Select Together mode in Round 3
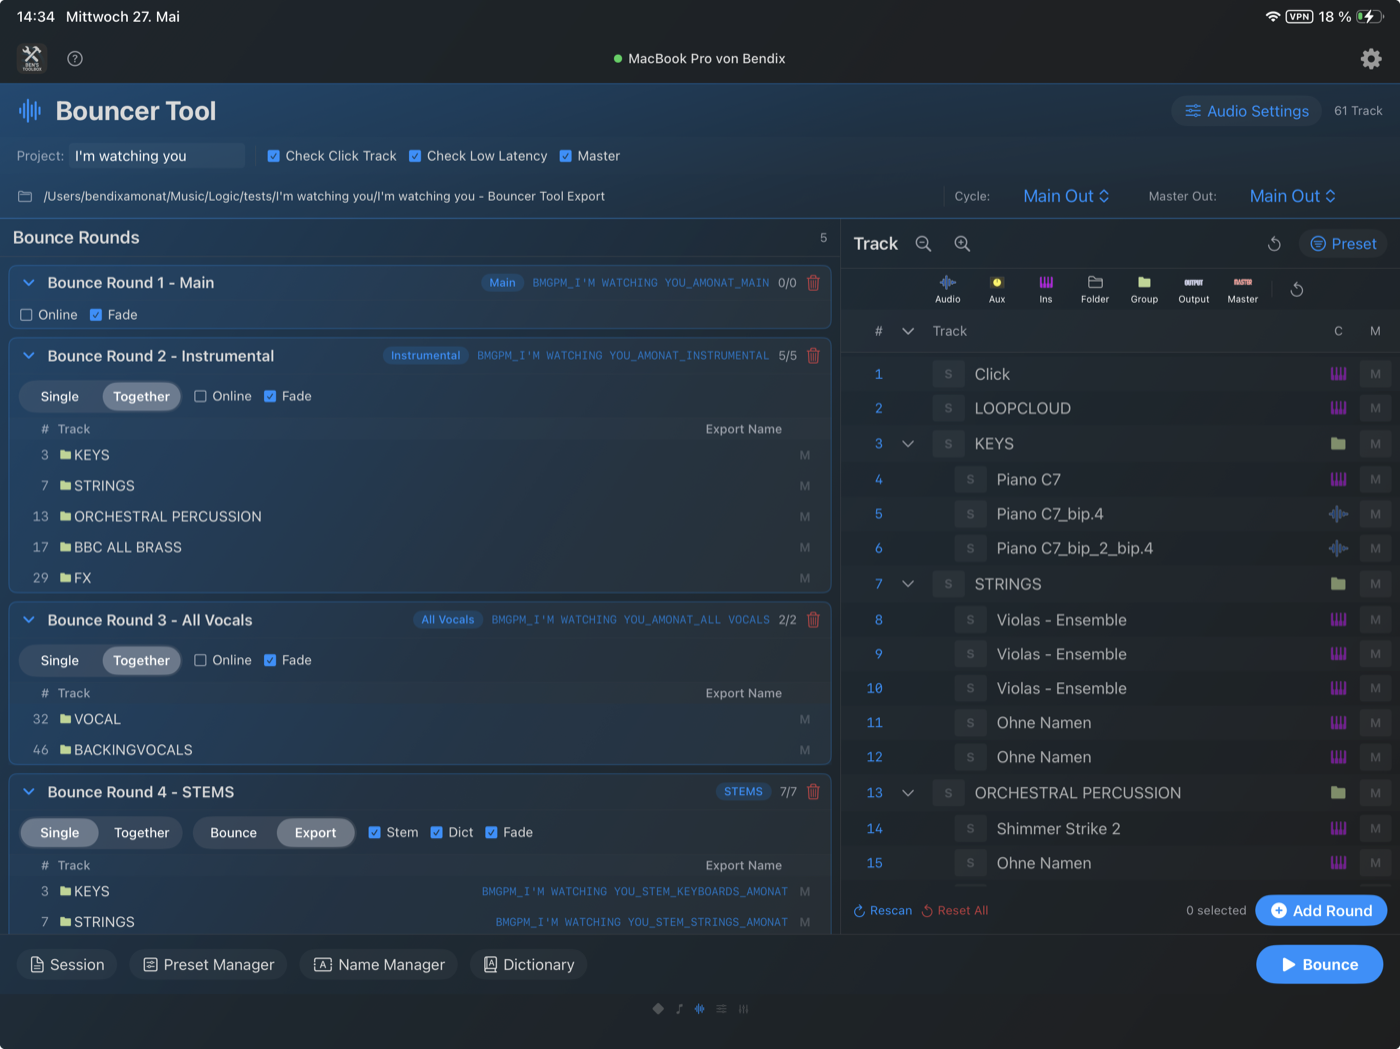The height and width of the screenshot is (1049, 1400). coord(141,661)
